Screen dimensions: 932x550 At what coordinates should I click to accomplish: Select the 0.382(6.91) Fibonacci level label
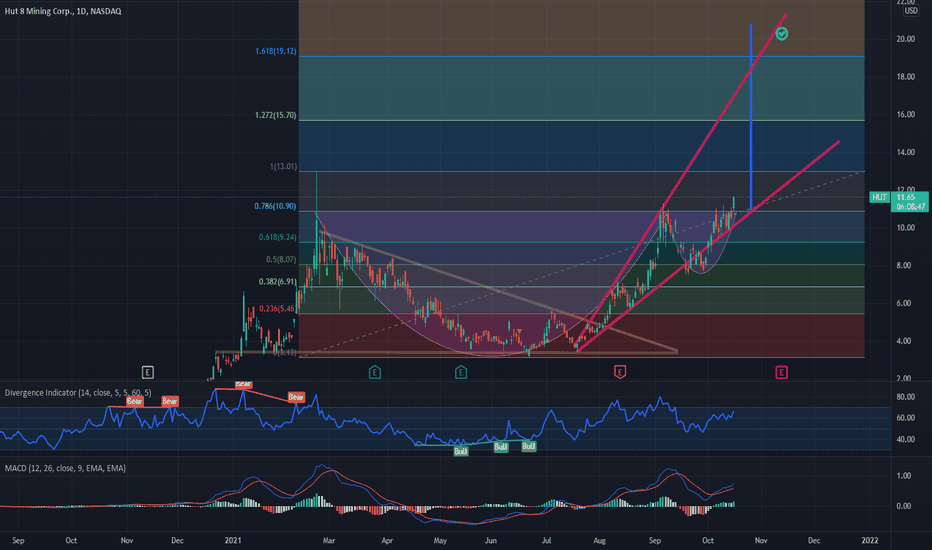(278, 282)
